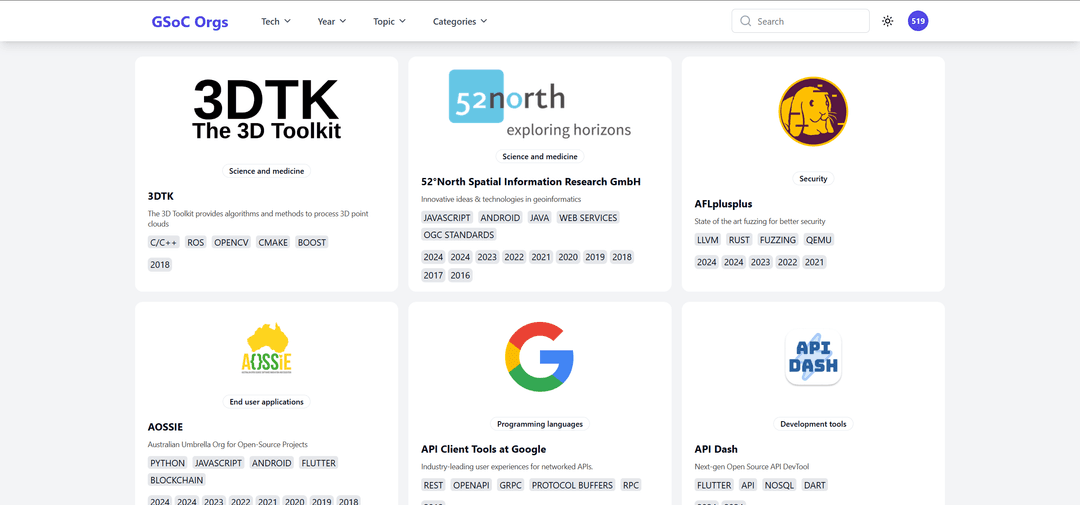1080x505 pixels.
Task: Click the NOSQL technology tag
Action: [779, 485]
